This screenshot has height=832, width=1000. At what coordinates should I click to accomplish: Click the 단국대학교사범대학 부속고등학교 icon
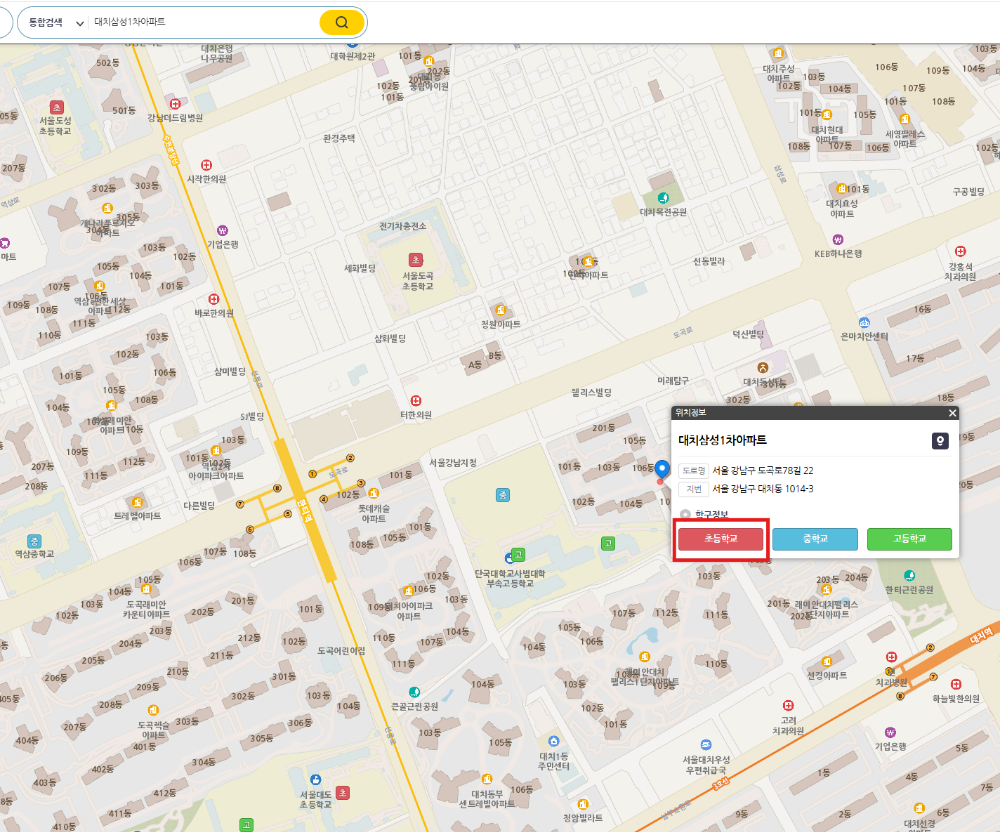pyautogui.click(x=518, y=554)
